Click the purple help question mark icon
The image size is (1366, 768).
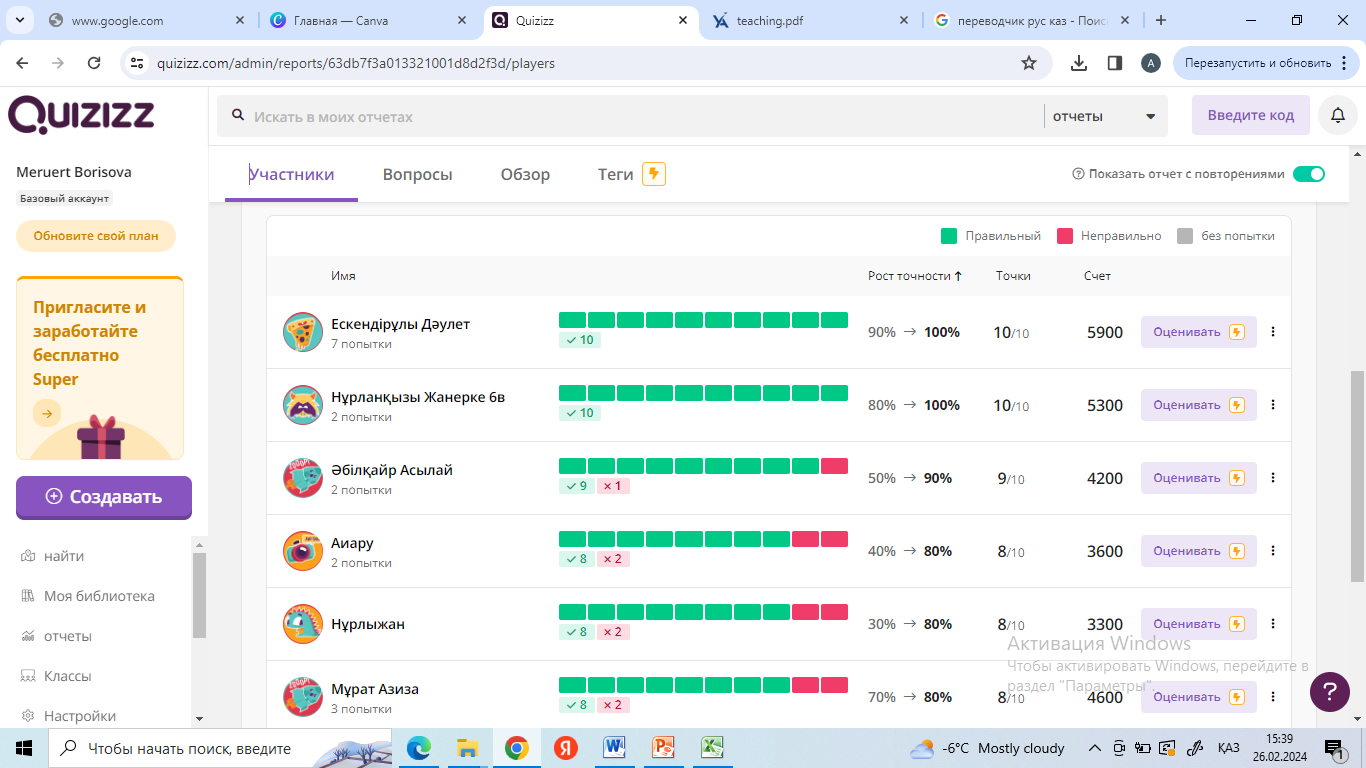[x=1329, y=691]
